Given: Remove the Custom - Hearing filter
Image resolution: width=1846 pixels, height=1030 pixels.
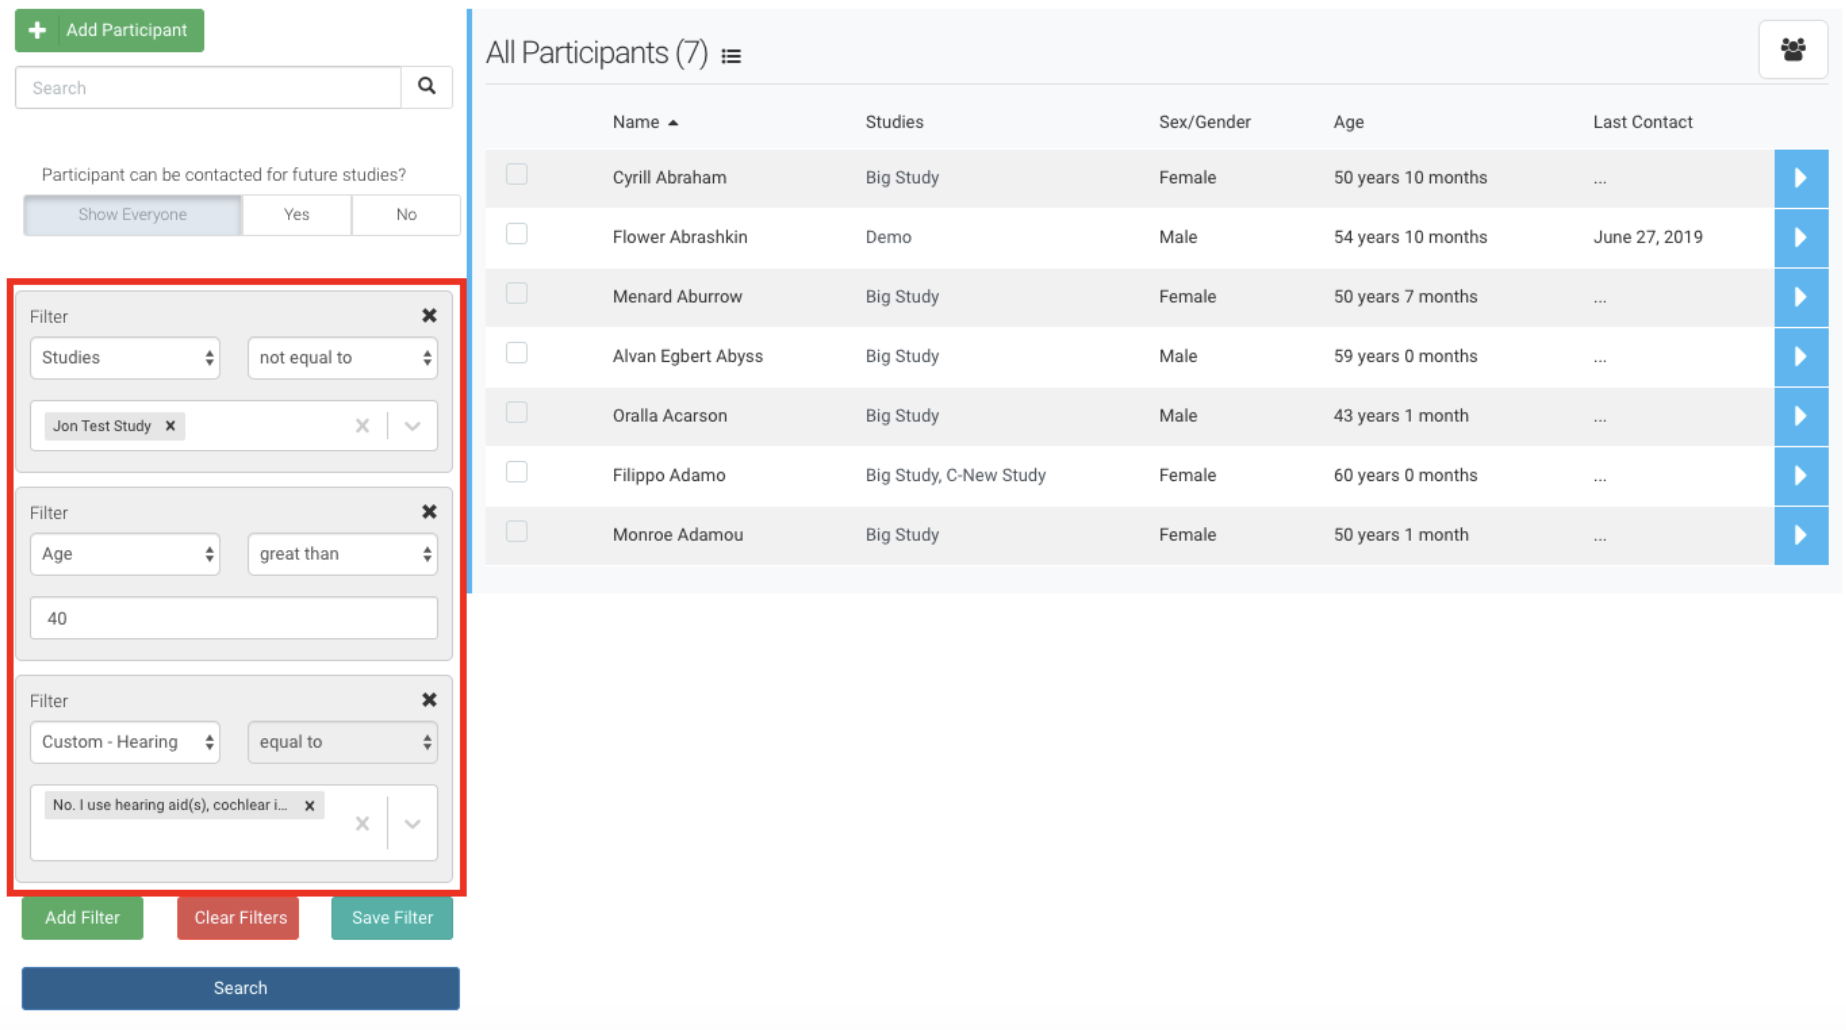Looking at the screenshot, I should pos(429,700).
